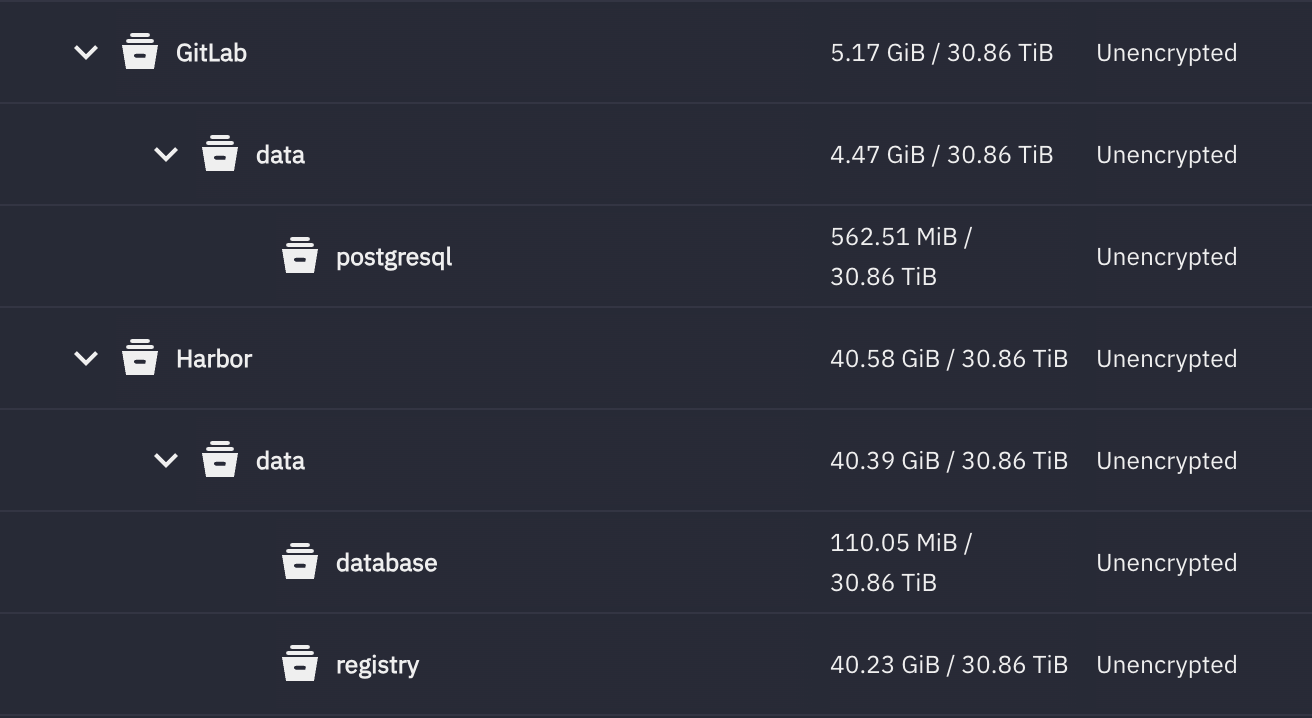Click the Harbor dataset name

[213, 358]
